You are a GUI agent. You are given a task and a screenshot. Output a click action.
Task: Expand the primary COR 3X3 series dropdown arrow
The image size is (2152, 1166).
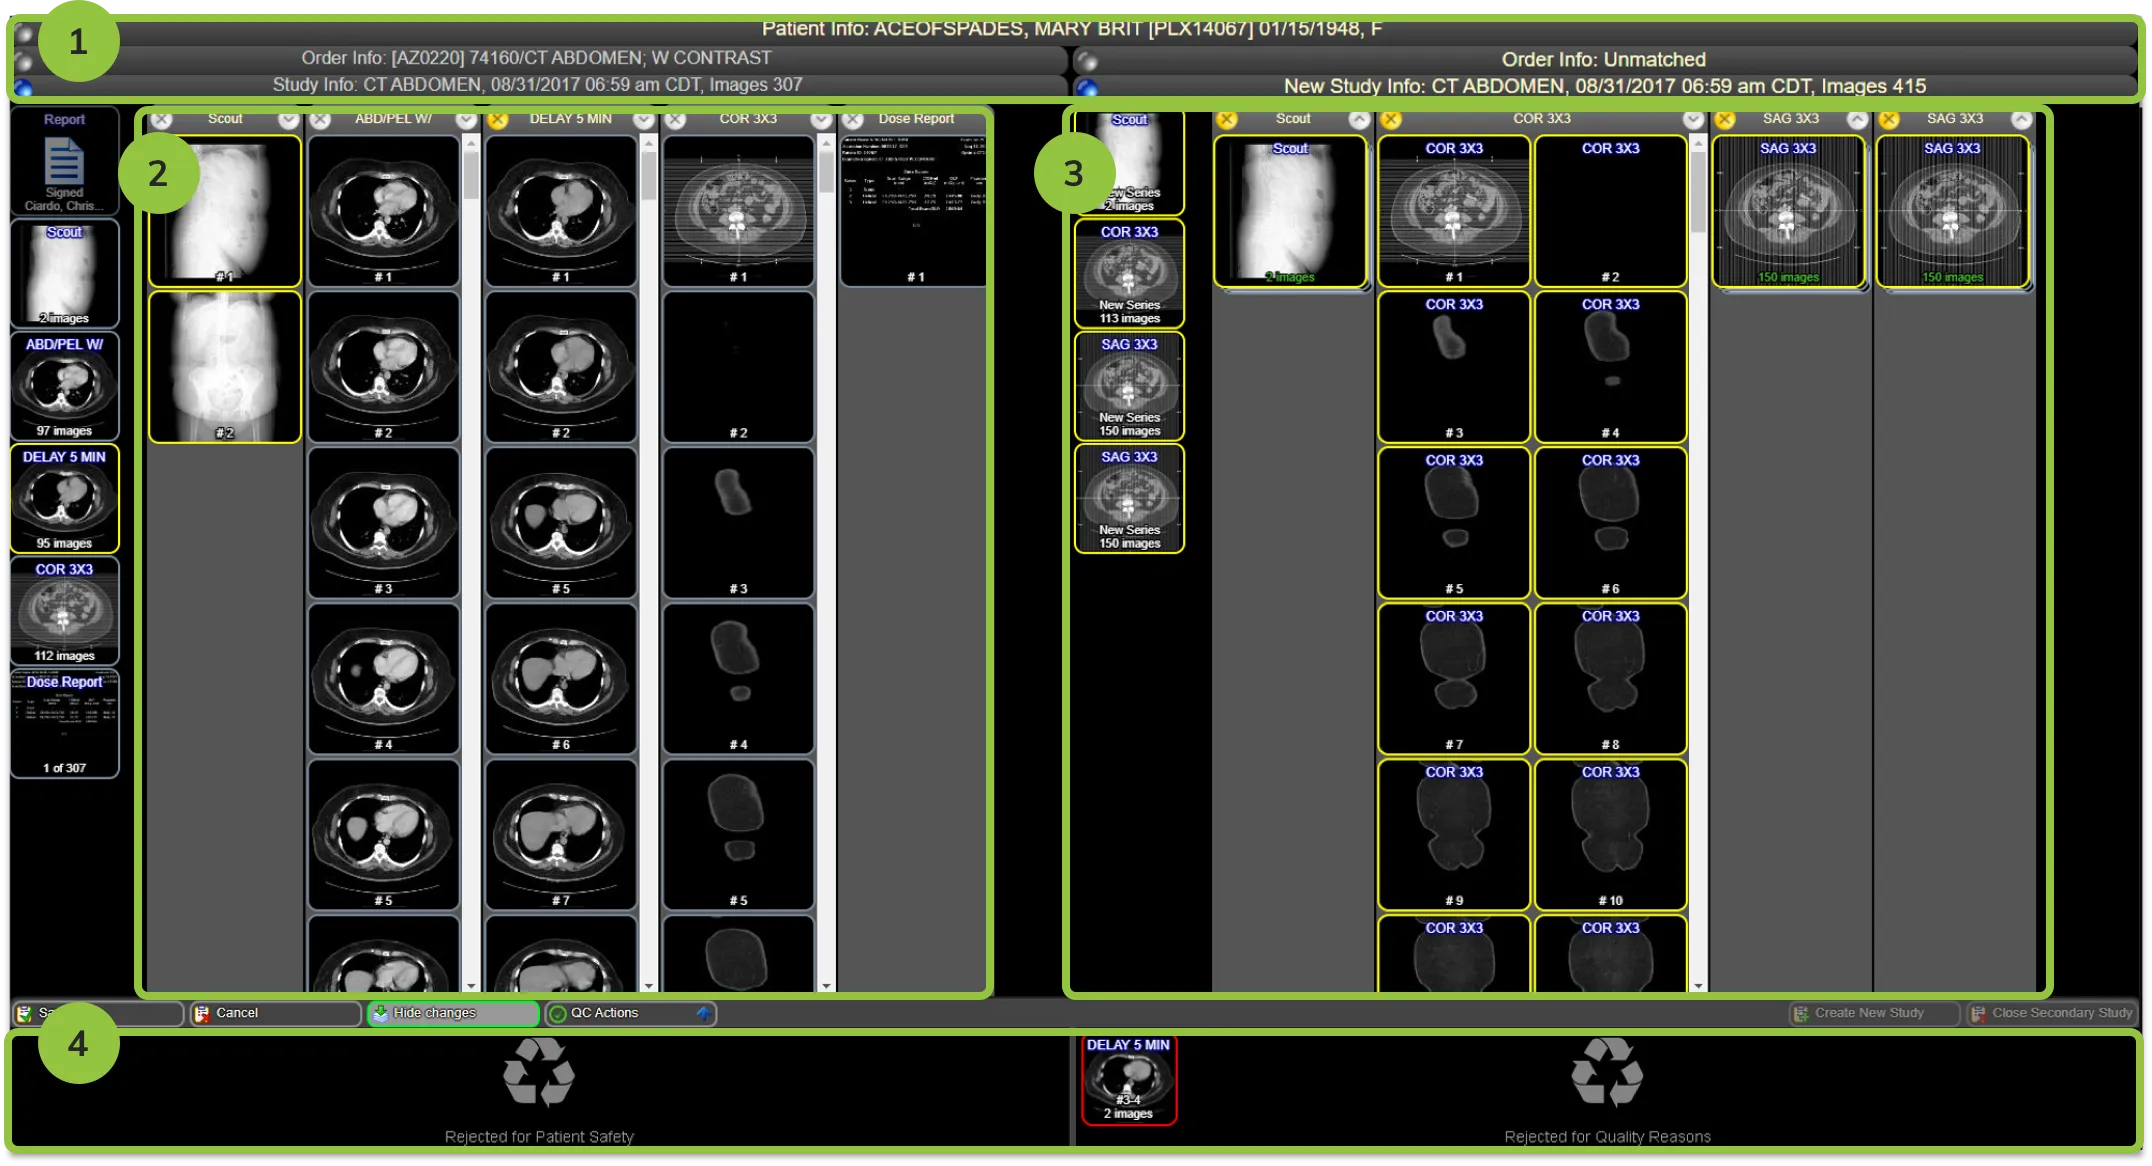pyautogui.click(x=821, y=120)
